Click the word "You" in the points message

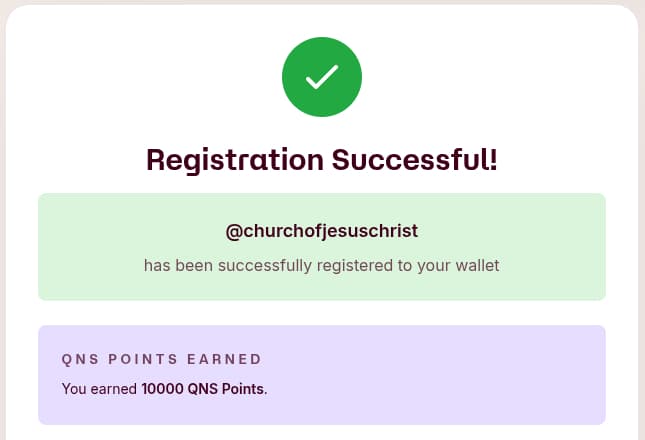coord(74,388)
